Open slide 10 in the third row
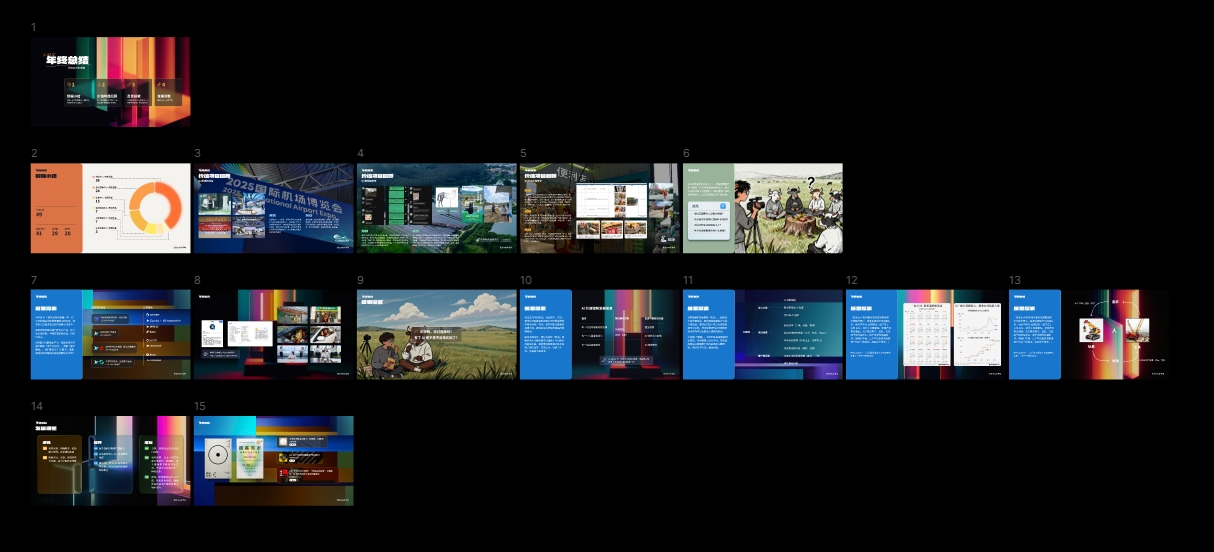The width and height of the screenshot is (1214, 552). 599,334
